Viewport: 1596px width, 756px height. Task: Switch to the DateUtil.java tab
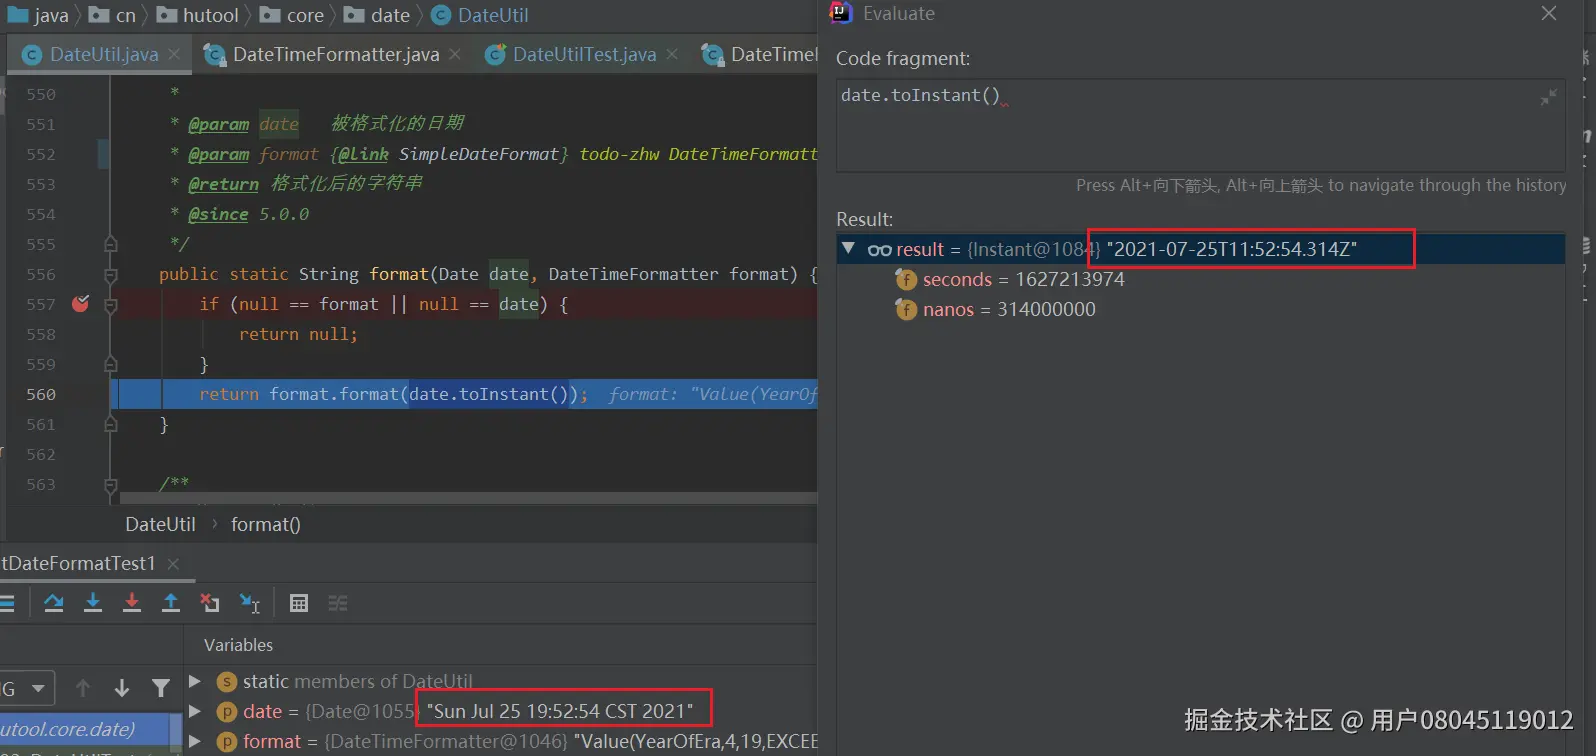click(x=104, y=54)
